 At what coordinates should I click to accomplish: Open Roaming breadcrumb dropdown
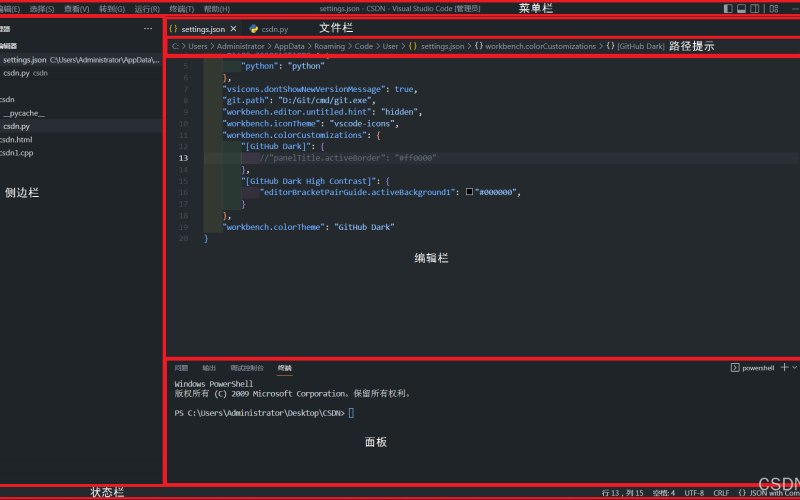pyautogui.click(x=329, y=46)
